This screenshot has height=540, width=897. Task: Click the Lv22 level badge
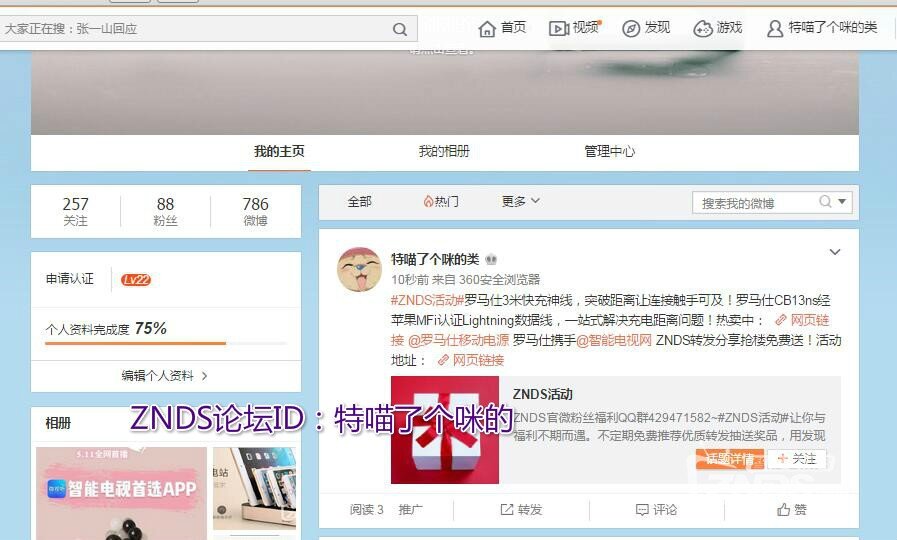coord(136,280)
